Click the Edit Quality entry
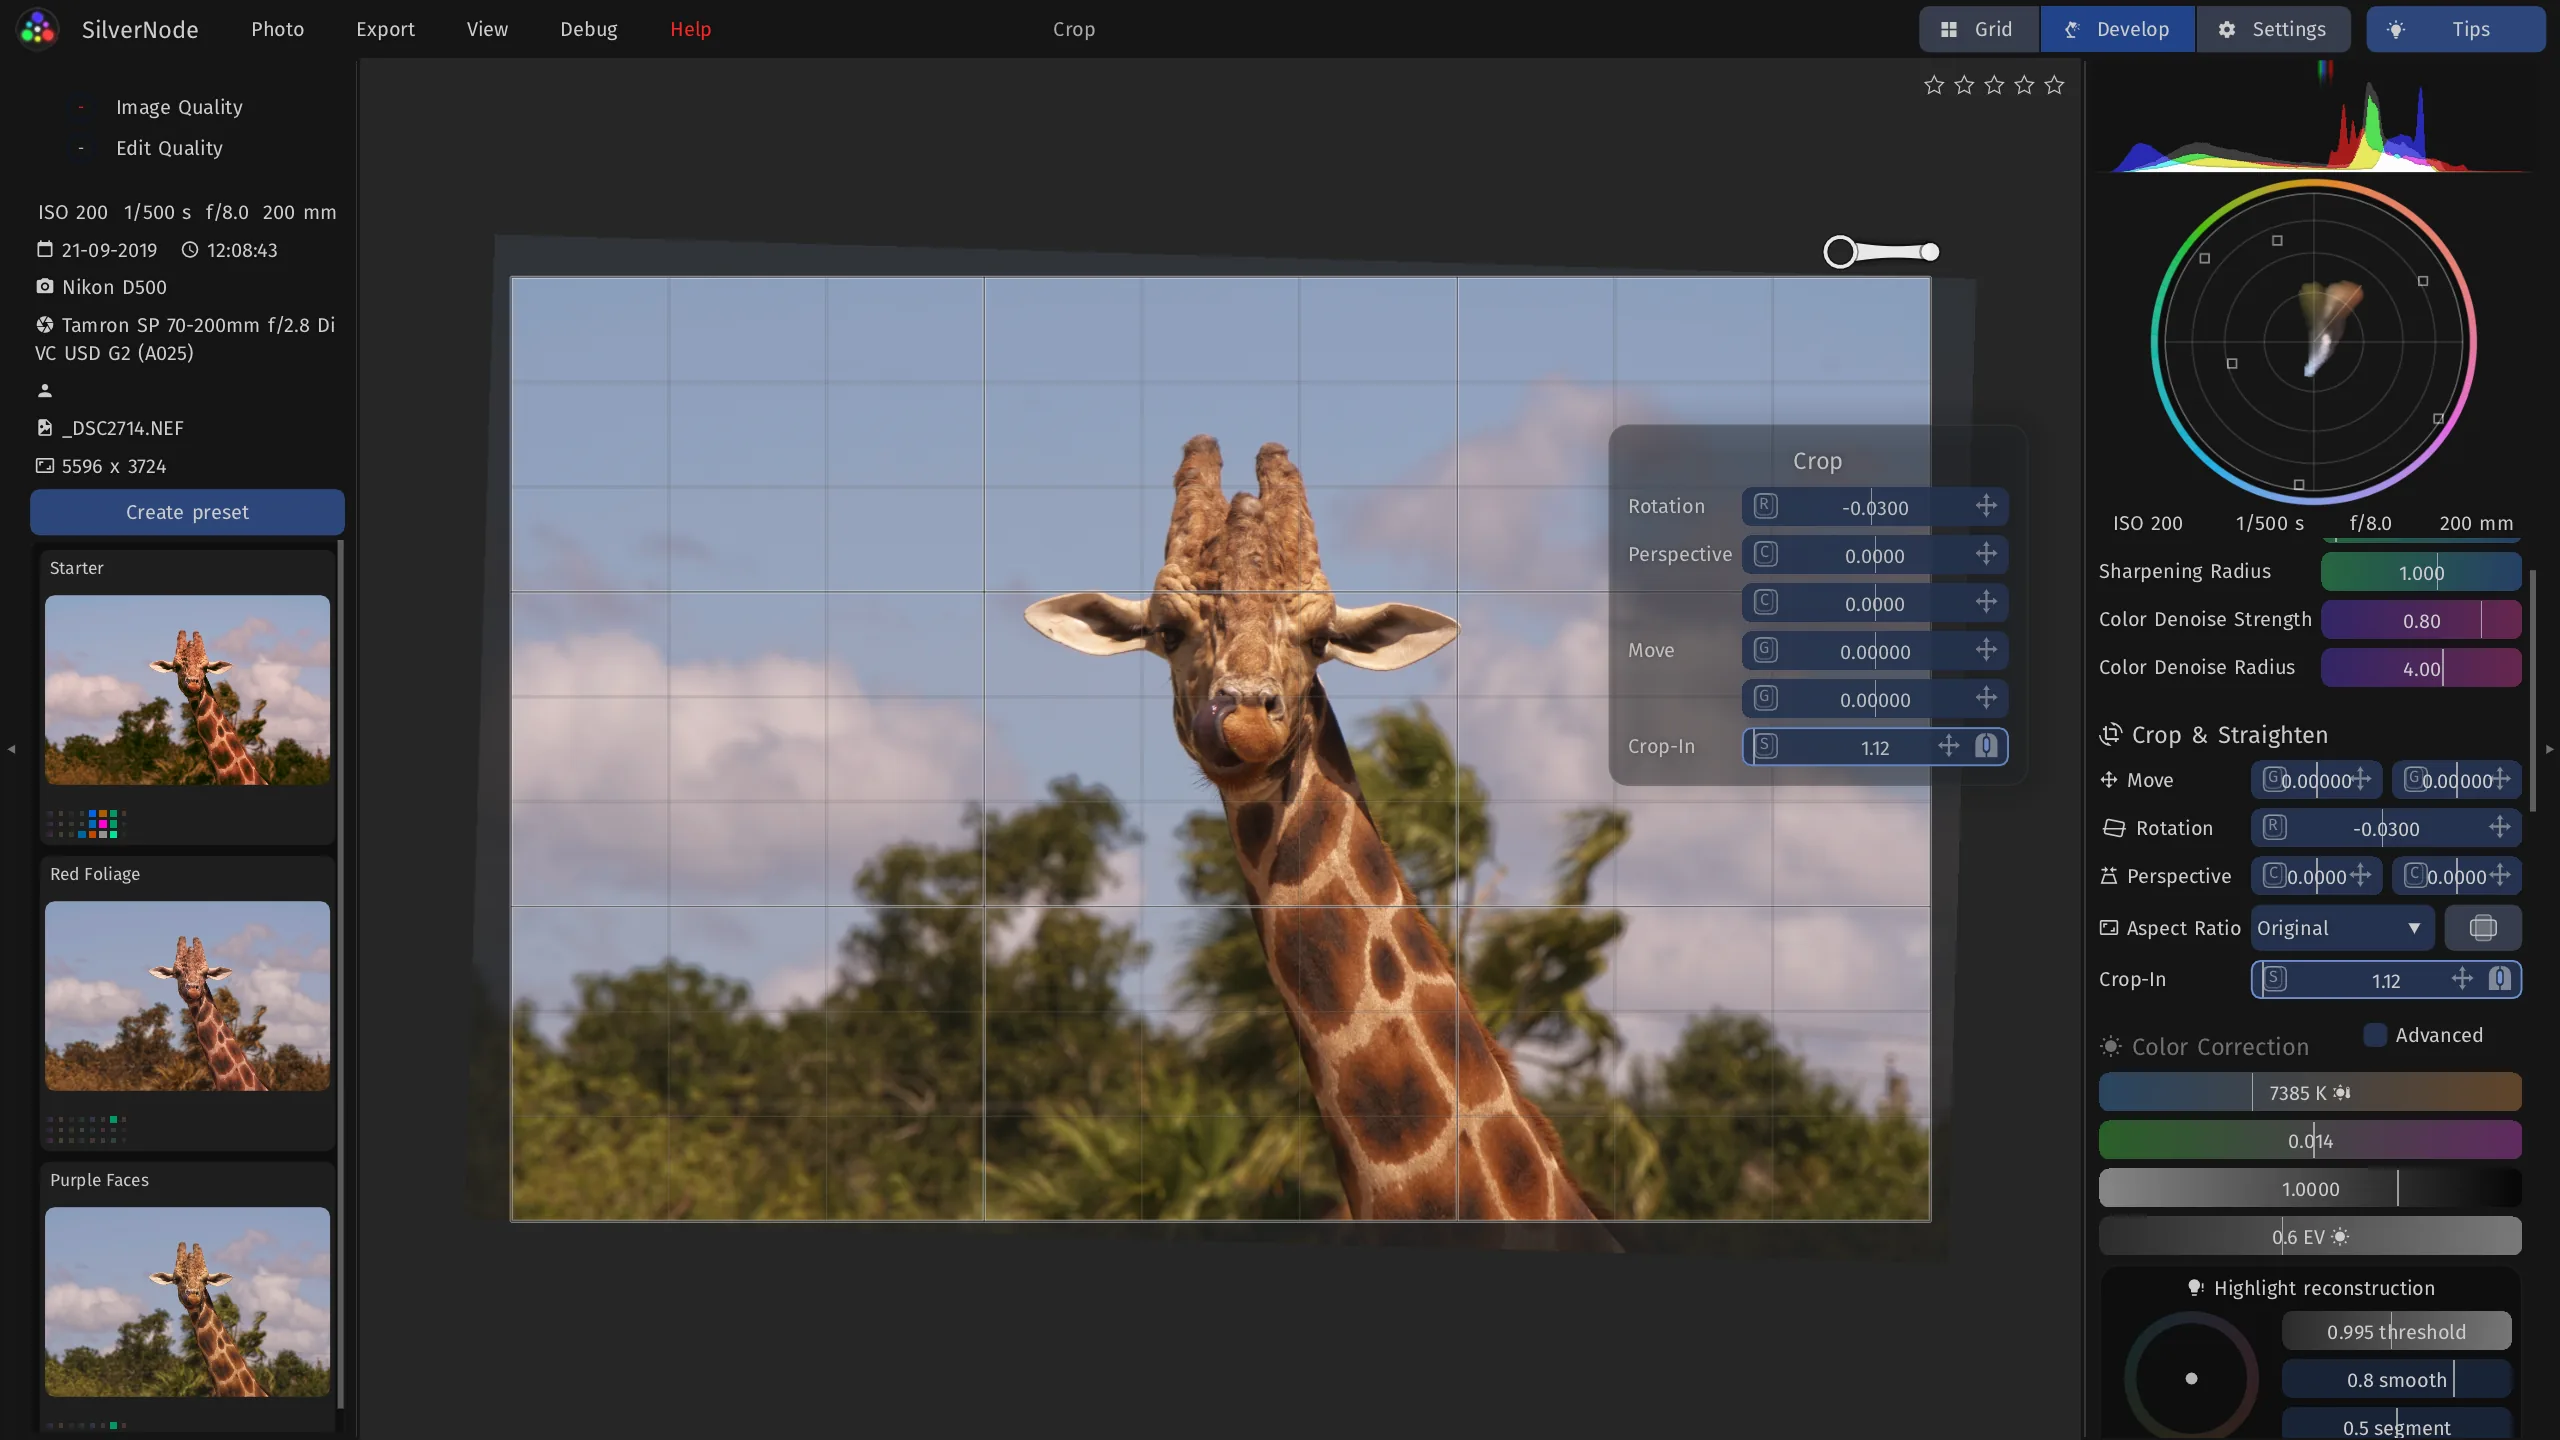 (x=169, y=148)
